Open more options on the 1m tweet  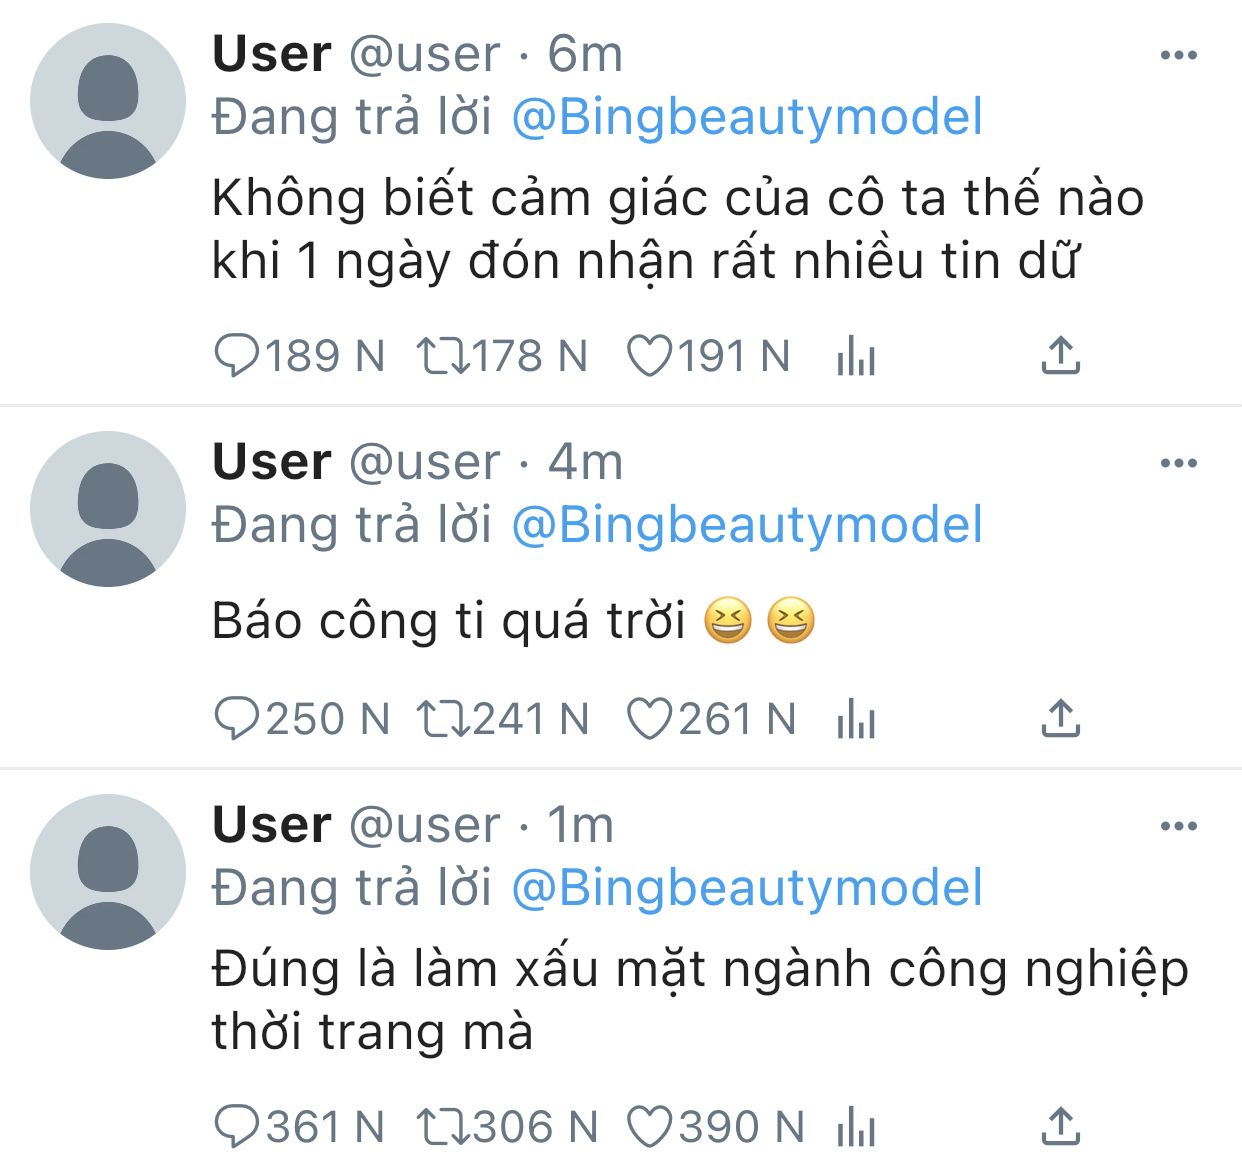click(1179, 826)
